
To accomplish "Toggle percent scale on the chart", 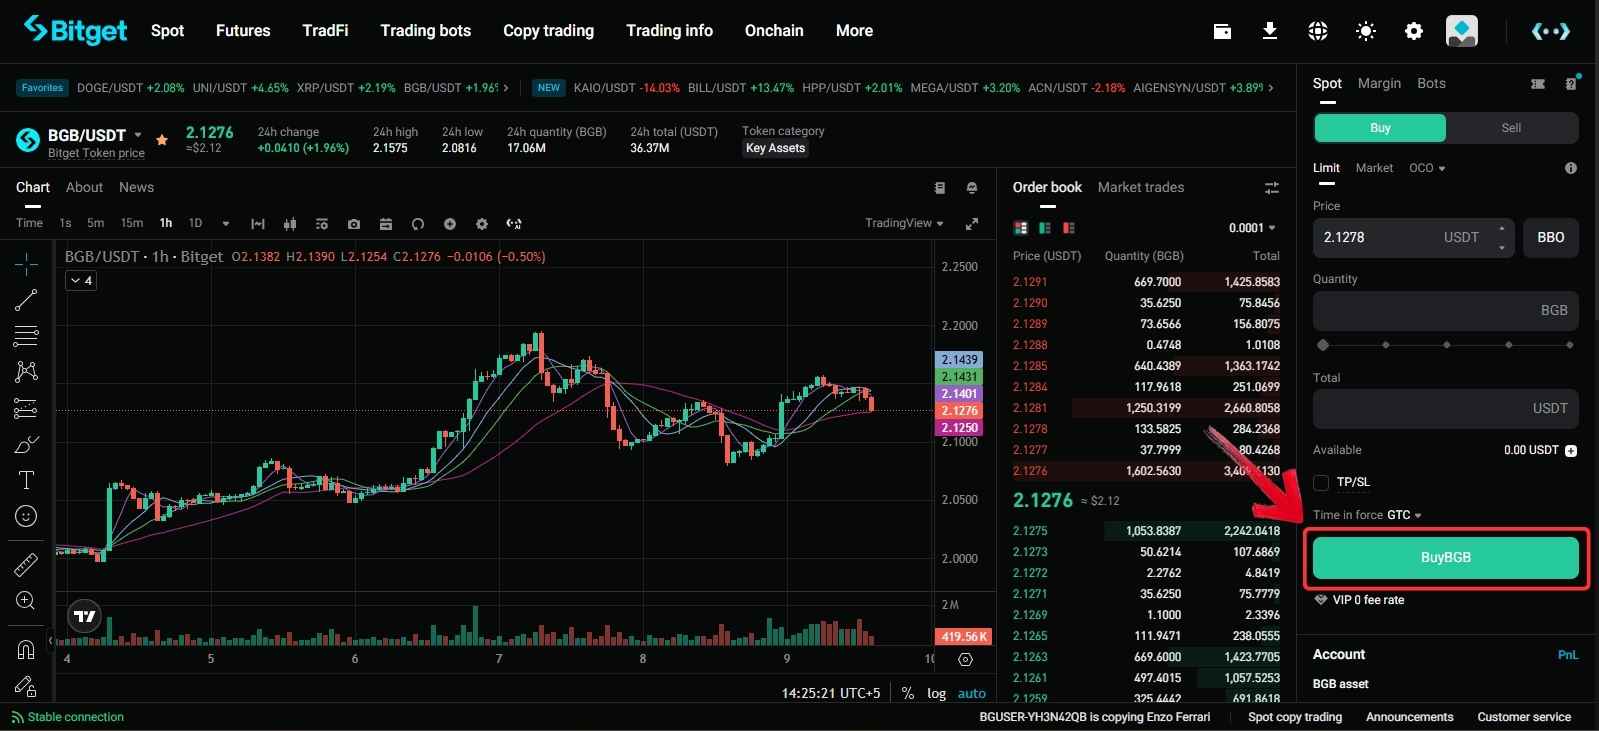I will pos(908,693).
